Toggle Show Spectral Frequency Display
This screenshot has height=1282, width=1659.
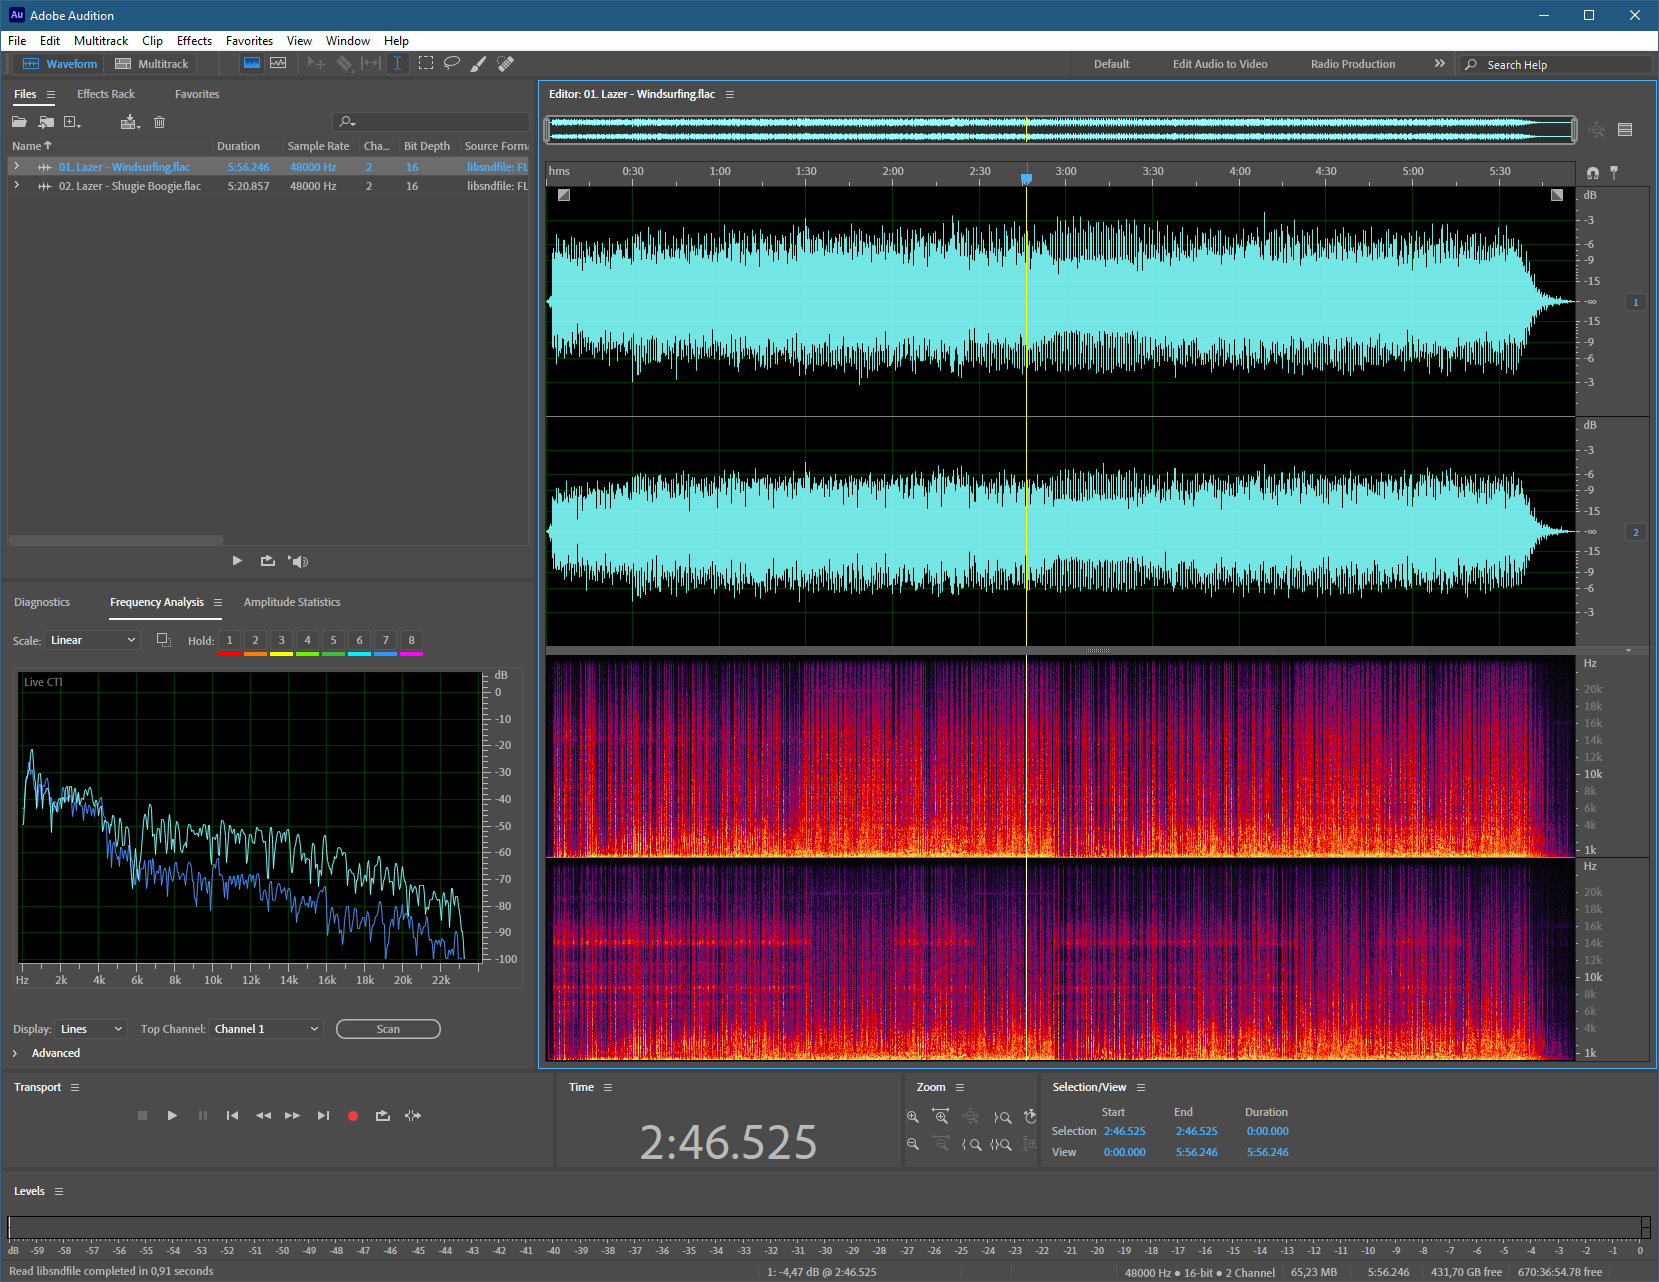252,63
